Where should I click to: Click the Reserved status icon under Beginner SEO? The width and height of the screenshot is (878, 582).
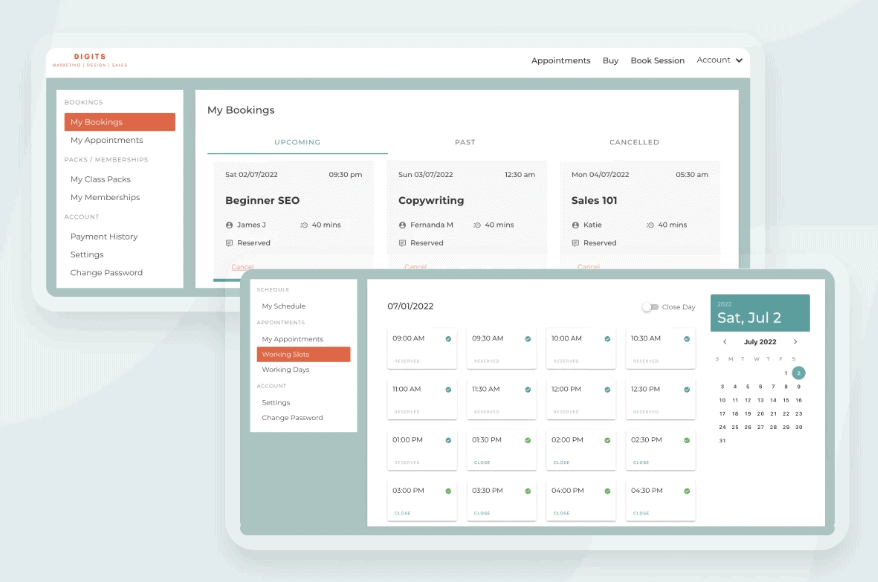pos(229,243)
